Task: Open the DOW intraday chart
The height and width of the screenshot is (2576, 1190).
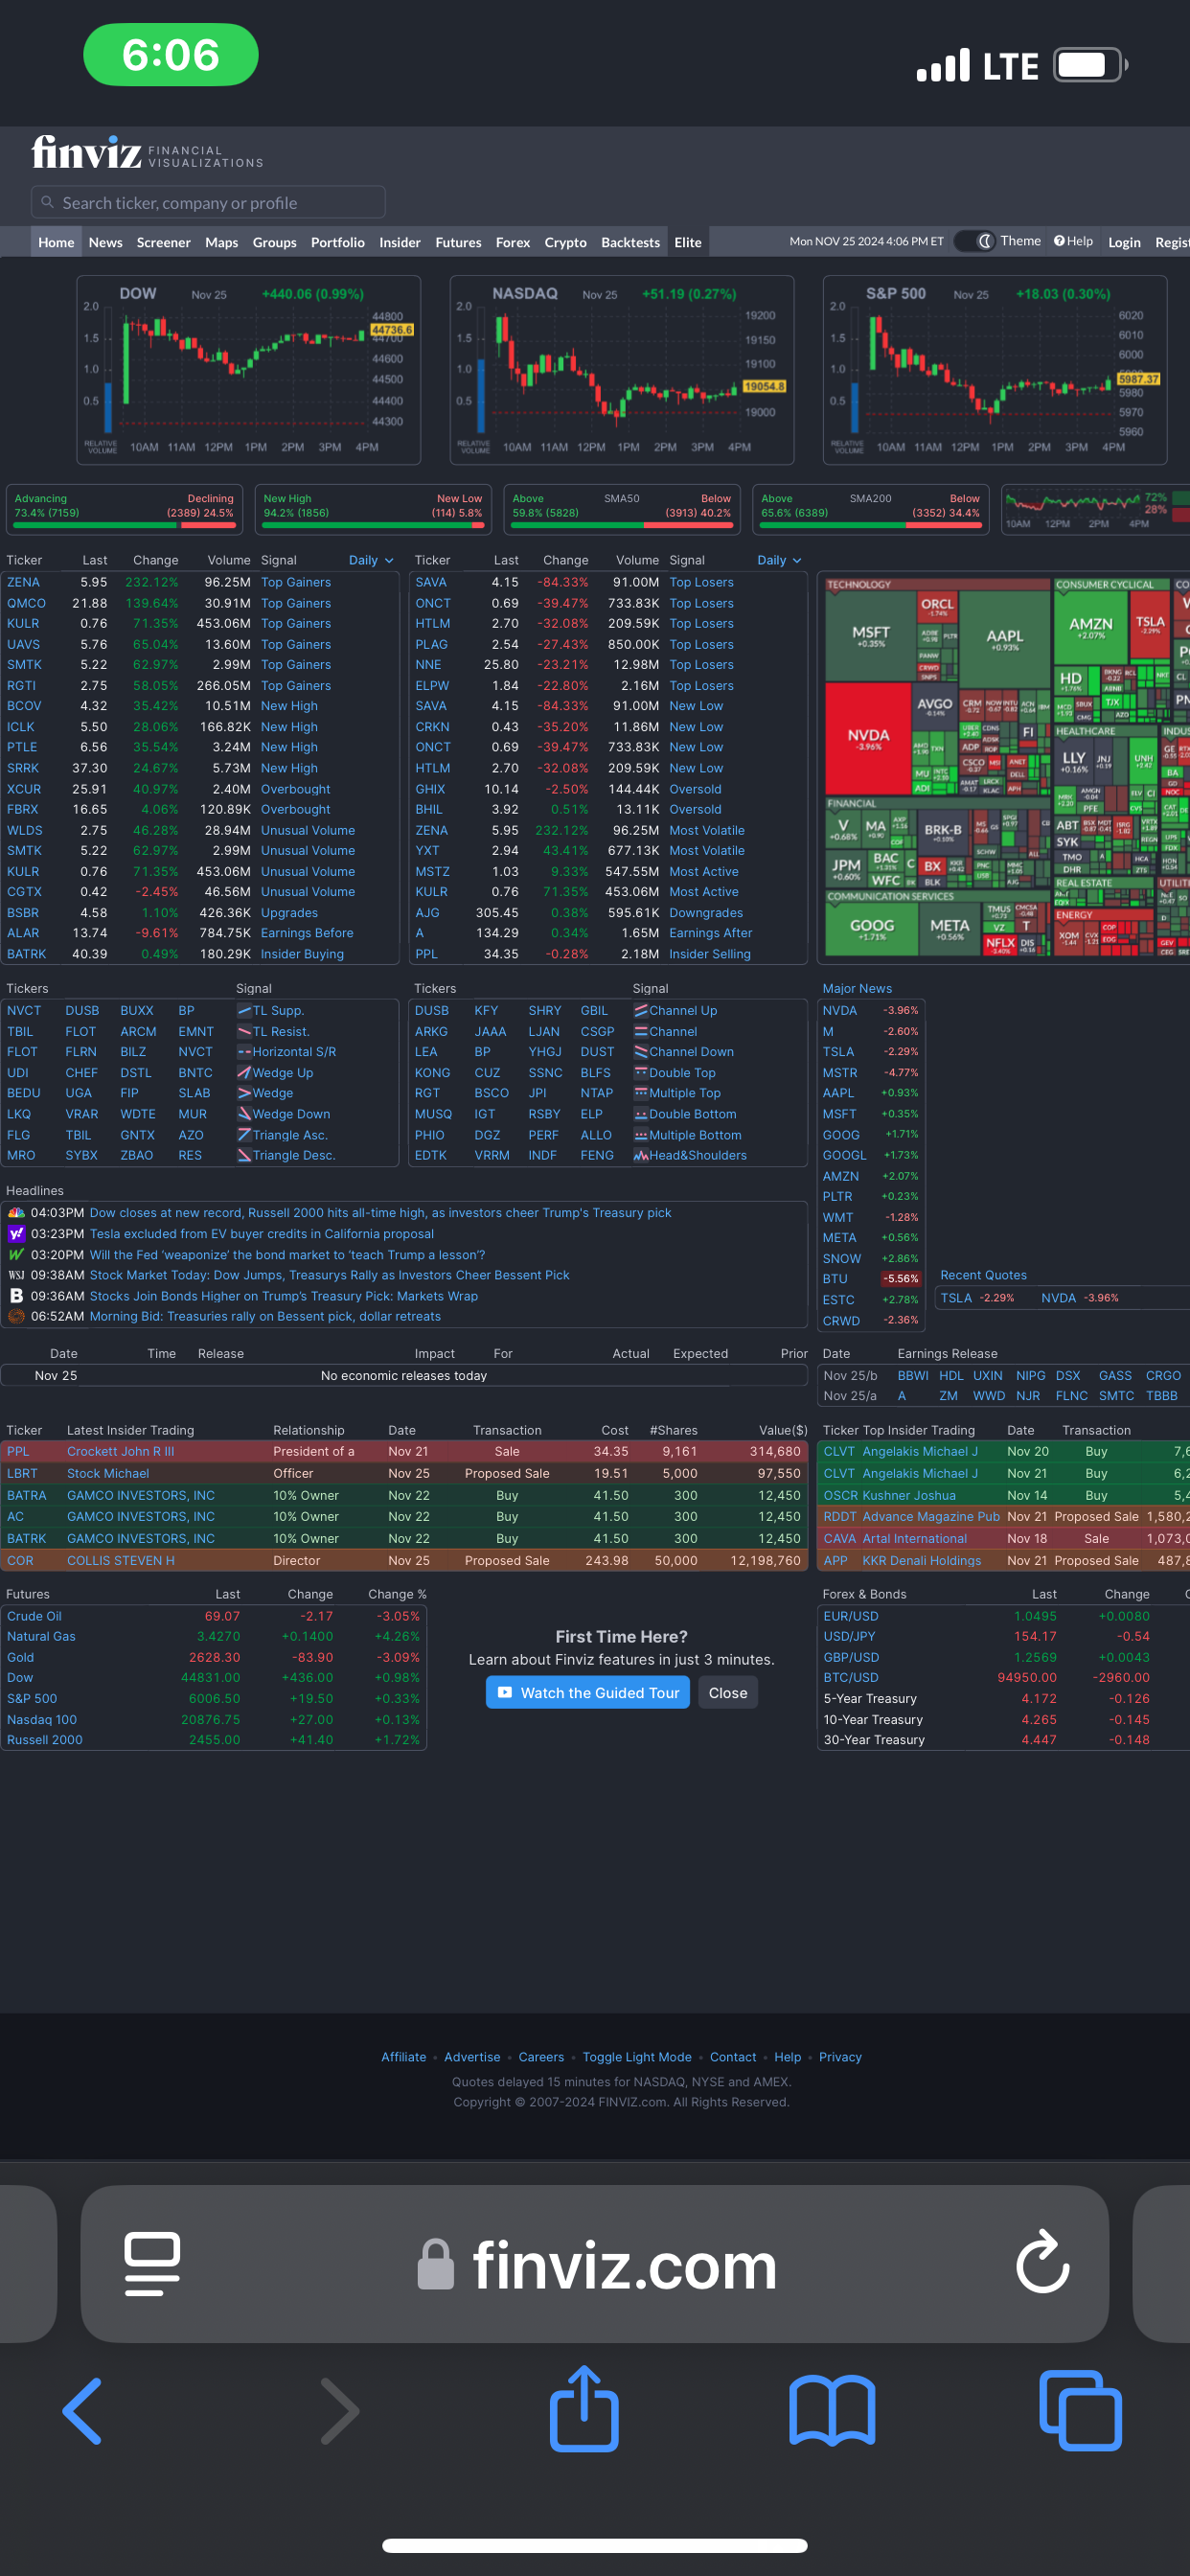Action: 248,370
